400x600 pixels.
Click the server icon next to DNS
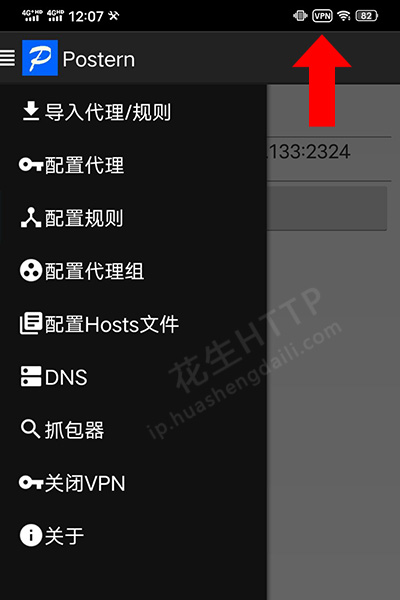31,377
